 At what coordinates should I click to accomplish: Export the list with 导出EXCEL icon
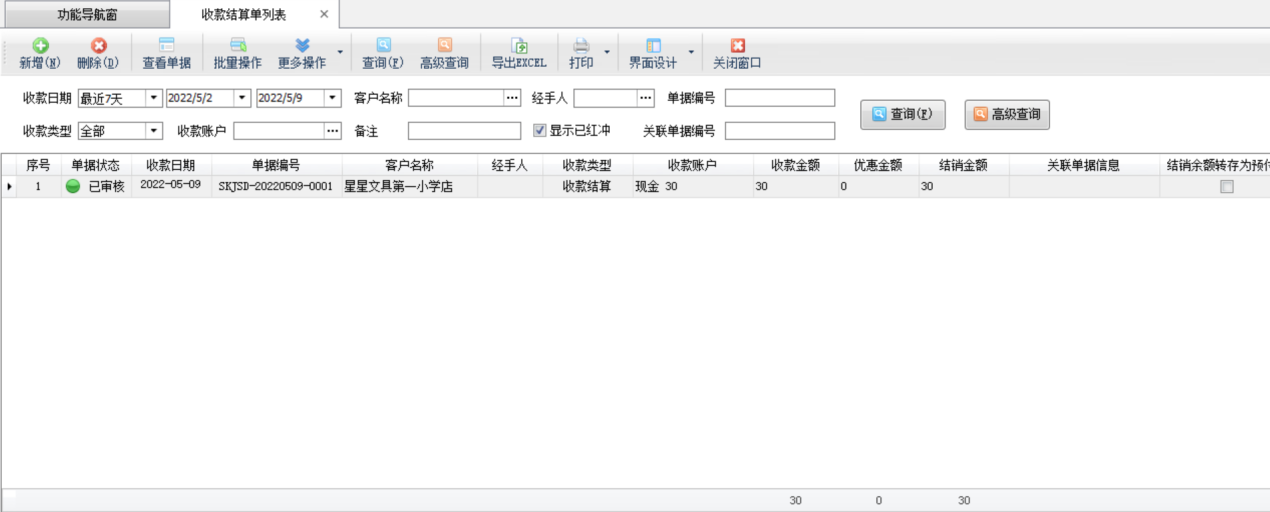click(x=519, y=46)
